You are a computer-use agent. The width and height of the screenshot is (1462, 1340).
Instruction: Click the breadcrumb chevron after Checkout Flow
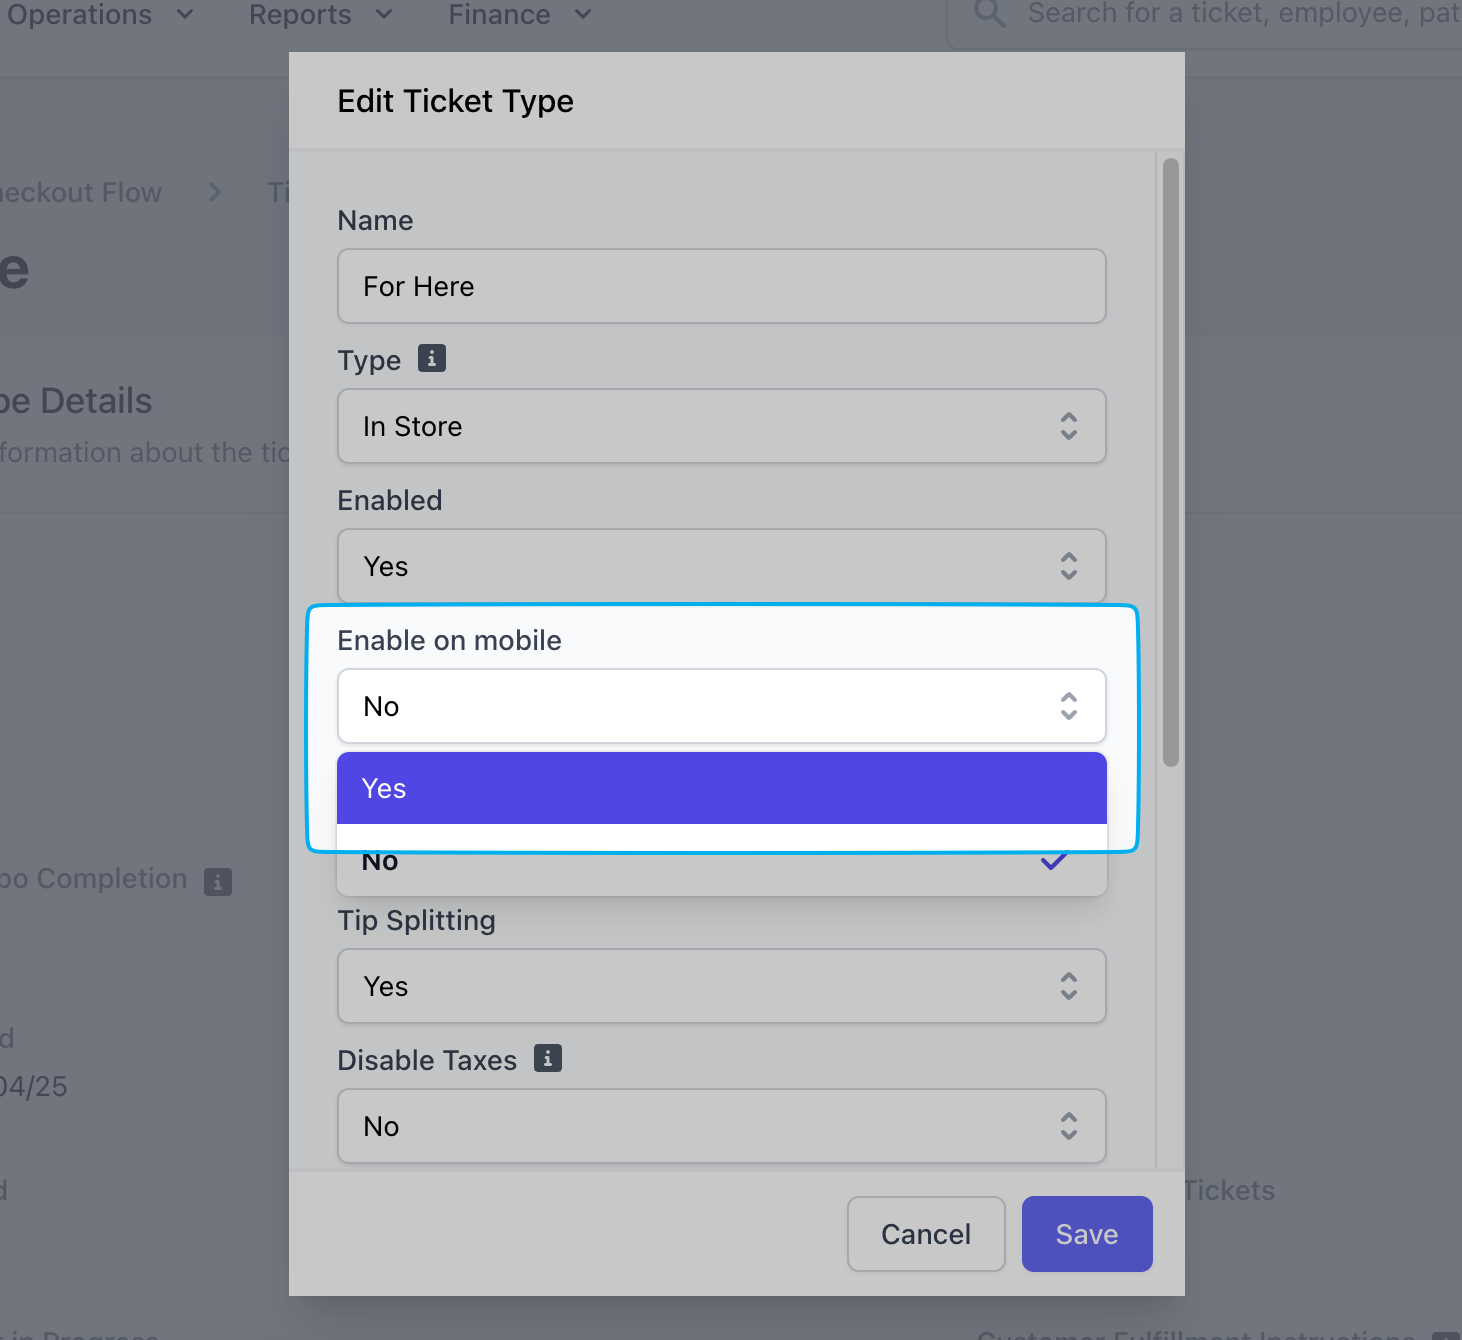click(x=215, y=192)
